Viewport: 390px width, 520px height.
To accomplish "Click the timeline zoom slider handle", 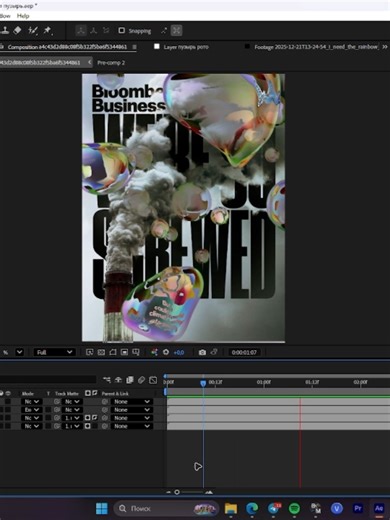I will (x=177, y=492).
